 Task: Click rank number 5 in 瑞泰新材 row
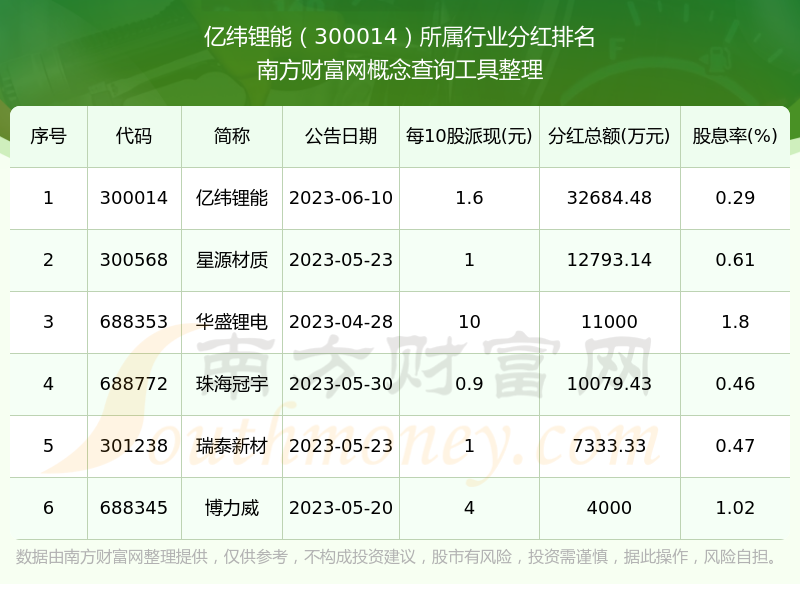(x=48, y=446)
